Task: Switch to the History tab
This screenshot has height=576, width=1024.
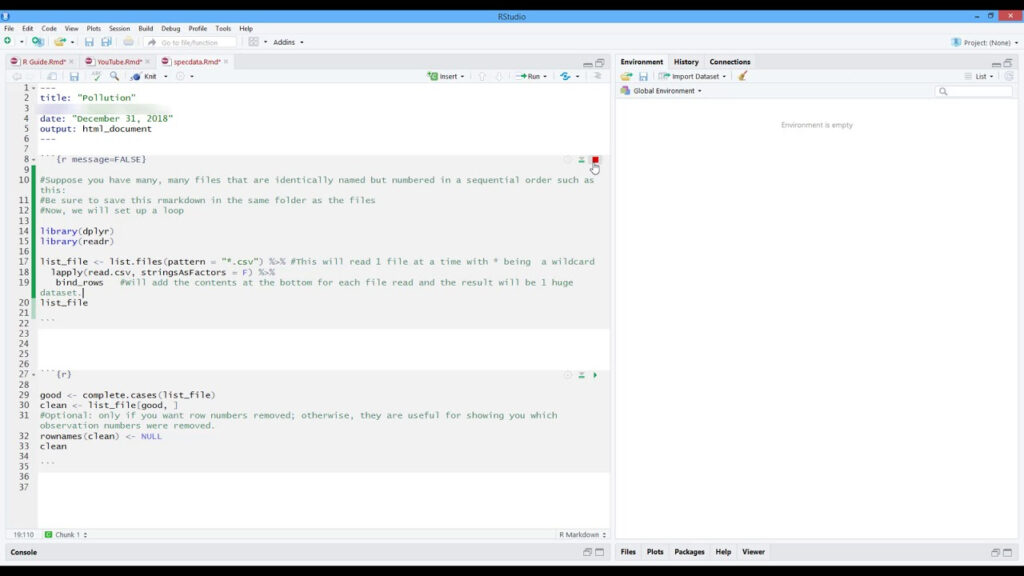Action: coord(686,61)
